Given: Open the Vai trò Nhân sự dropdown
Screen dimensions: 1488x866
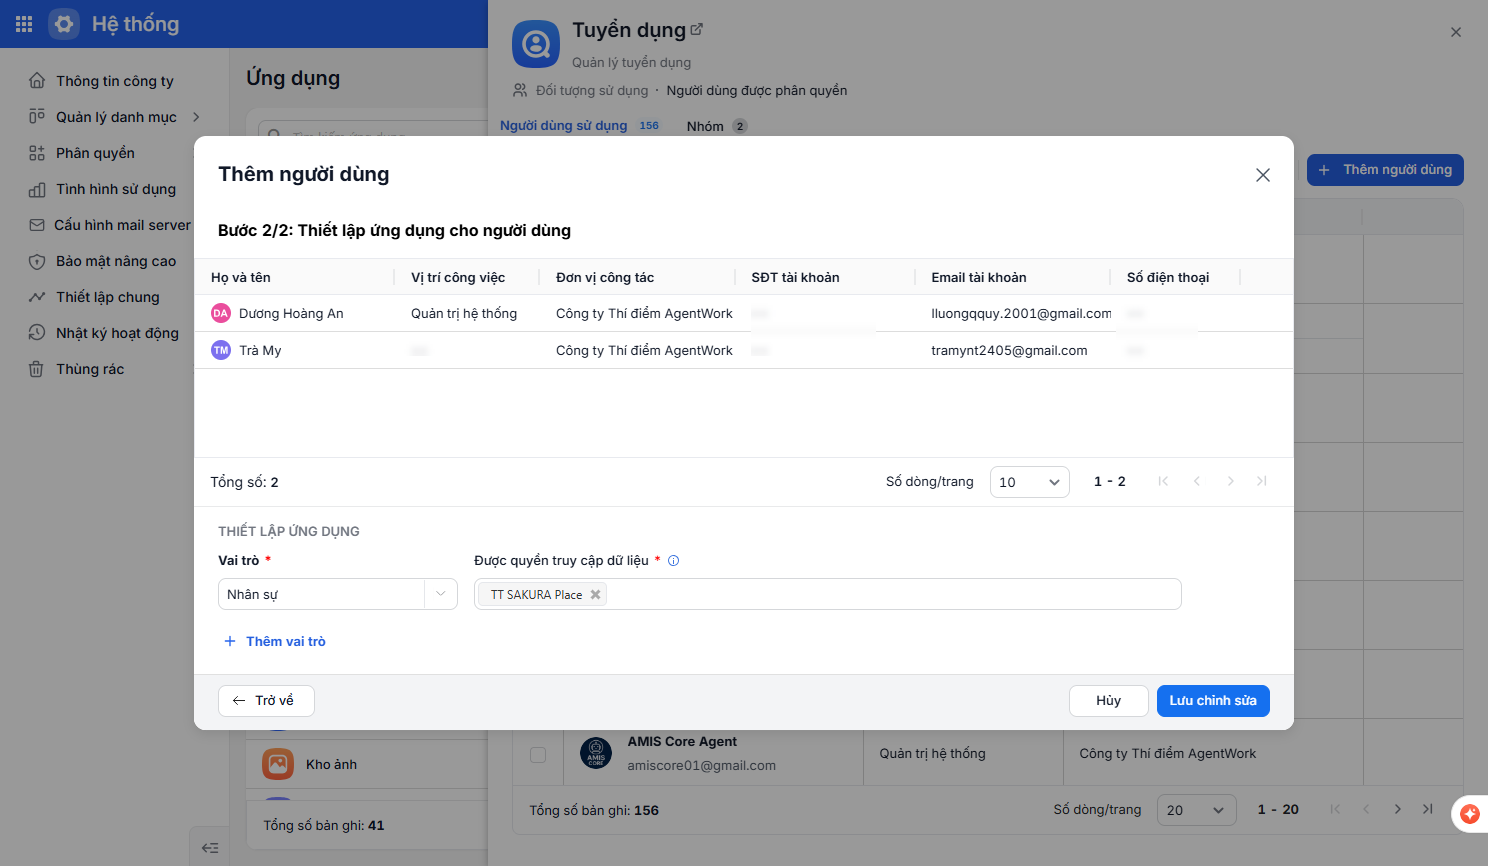Looking at the screenshot, I should tap(338, 594).
